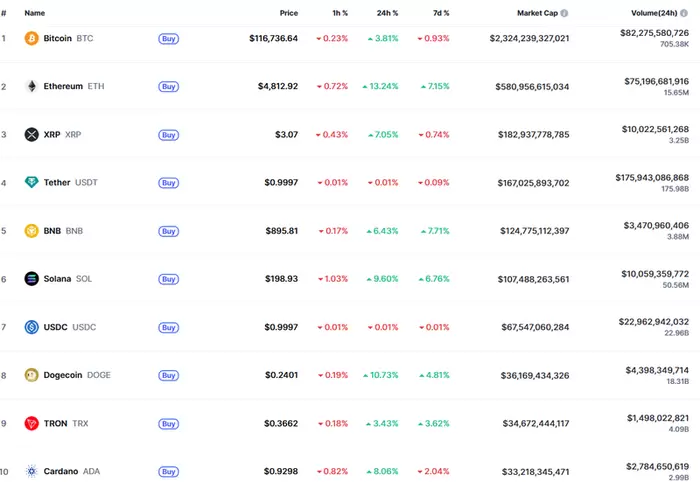Sort table by Price column header
Image resolution: width=700 pixels, height=482 pixels.
point(288,13)
